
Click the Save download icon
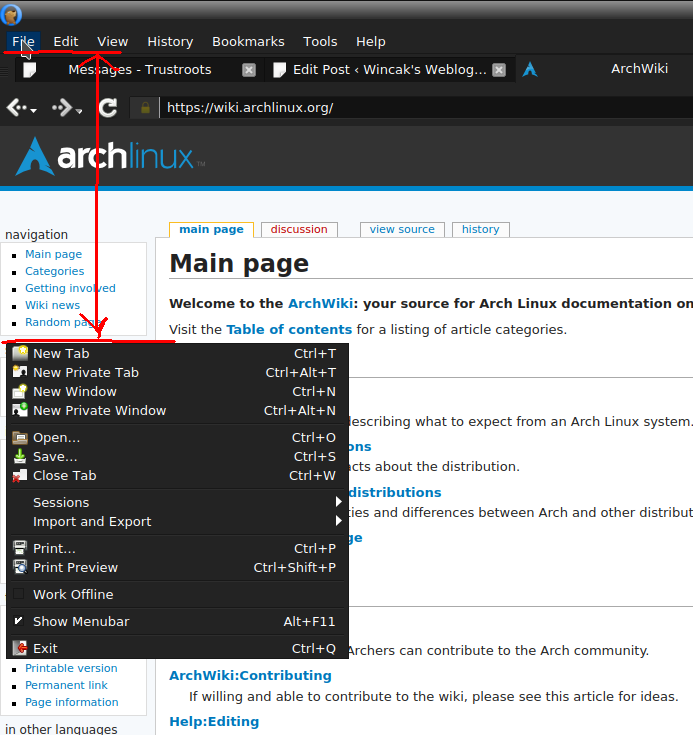pyautogui.click(x=20, y=456)
